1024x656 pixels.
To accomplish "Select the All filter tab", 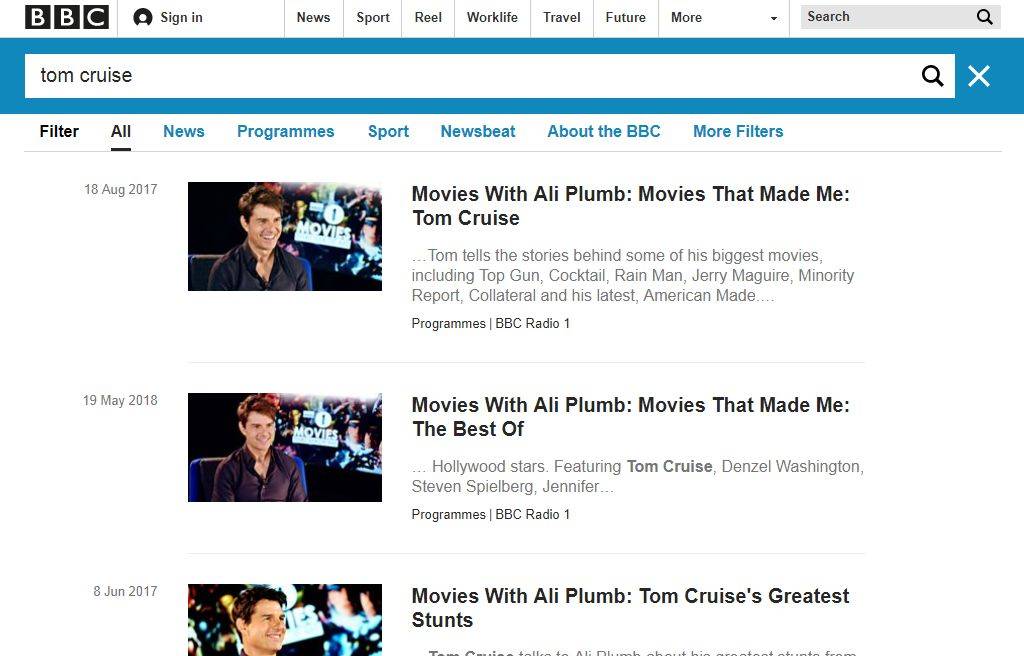I will [x=121, y=131].
